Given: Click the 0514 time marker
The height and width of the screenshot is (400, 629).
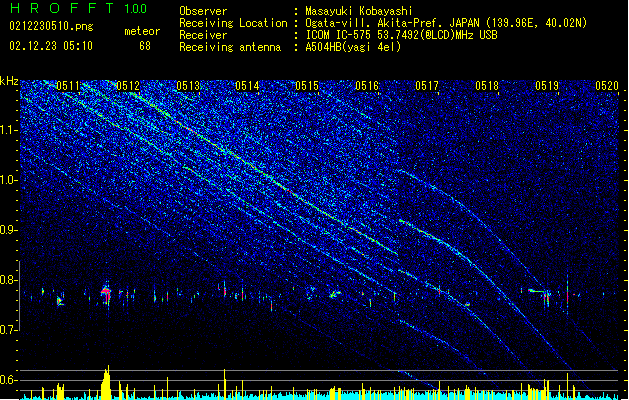Looking at the screenshot, I should click(x=247, y=86).
